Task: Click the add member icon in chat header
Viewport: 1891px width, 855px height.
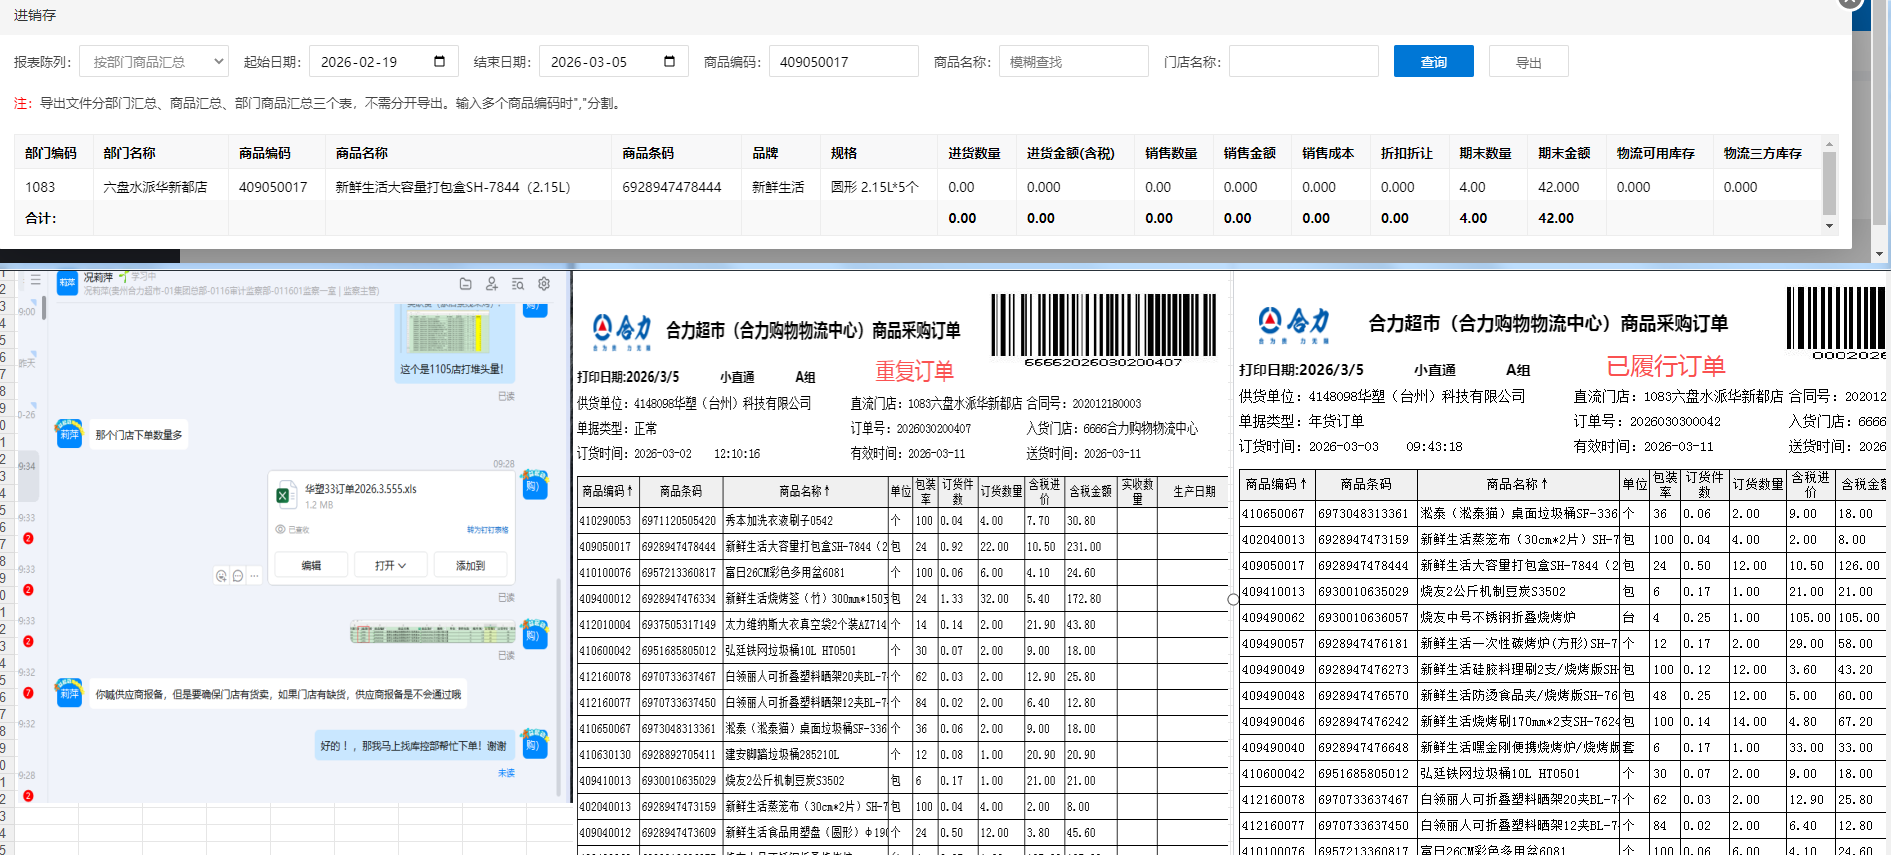Action: [x=491, y=284]
